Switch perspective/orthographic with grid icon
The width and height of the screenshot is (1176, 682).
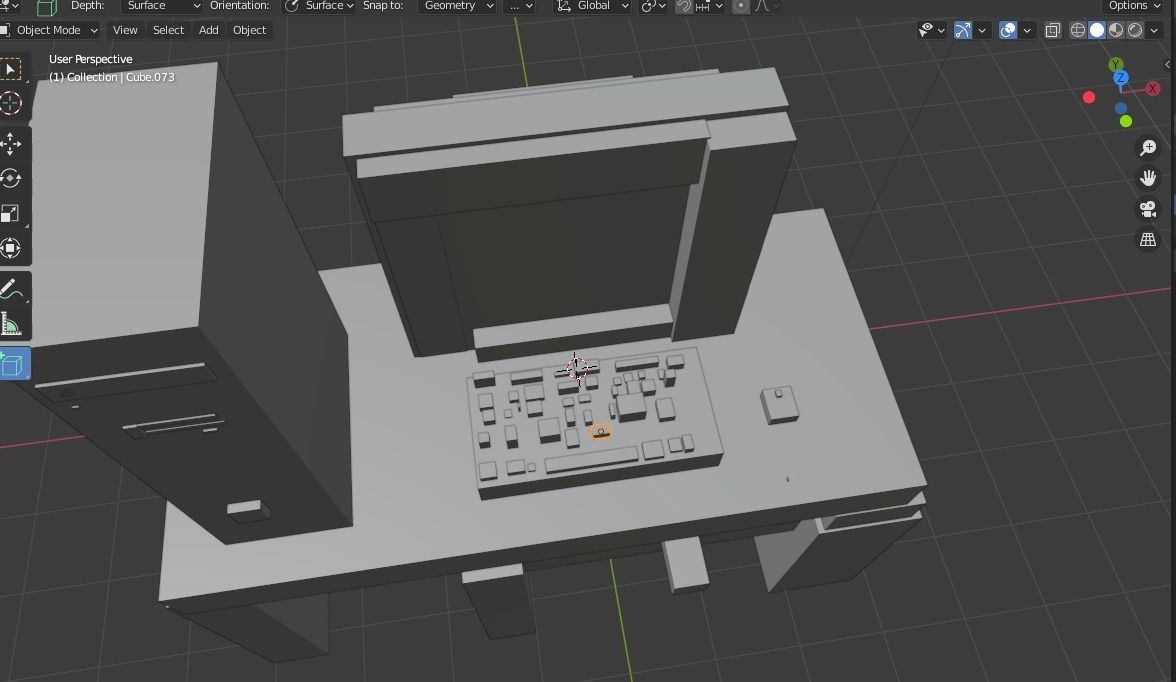coord(1148,240)
